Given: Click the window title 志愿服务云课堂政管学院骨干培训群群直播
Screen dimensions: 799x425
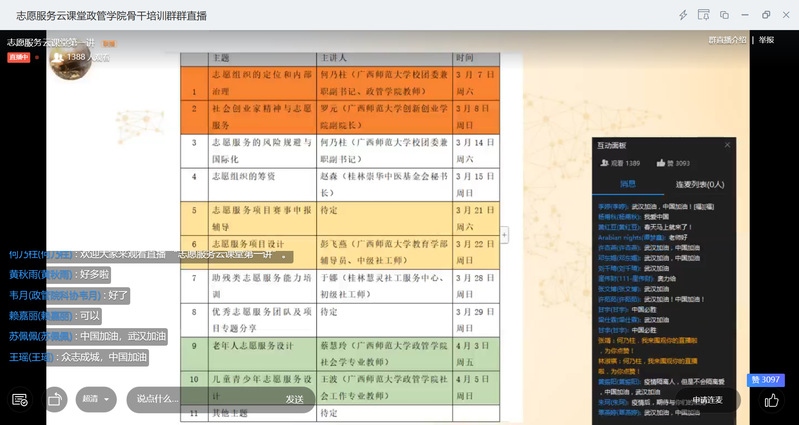Looking at the screenshot, I should [112, 15].
